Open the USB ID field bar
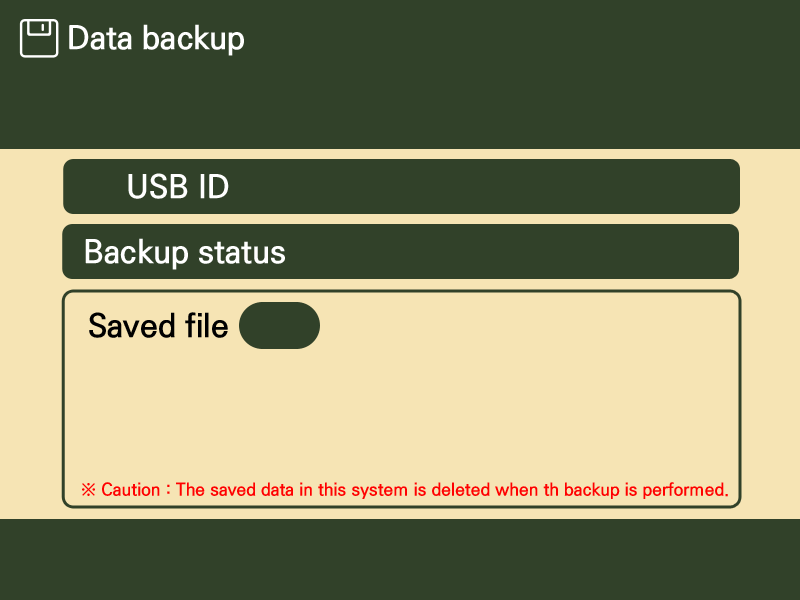The width and height of the screenshot is (800, 600). (x=401, y=187)
